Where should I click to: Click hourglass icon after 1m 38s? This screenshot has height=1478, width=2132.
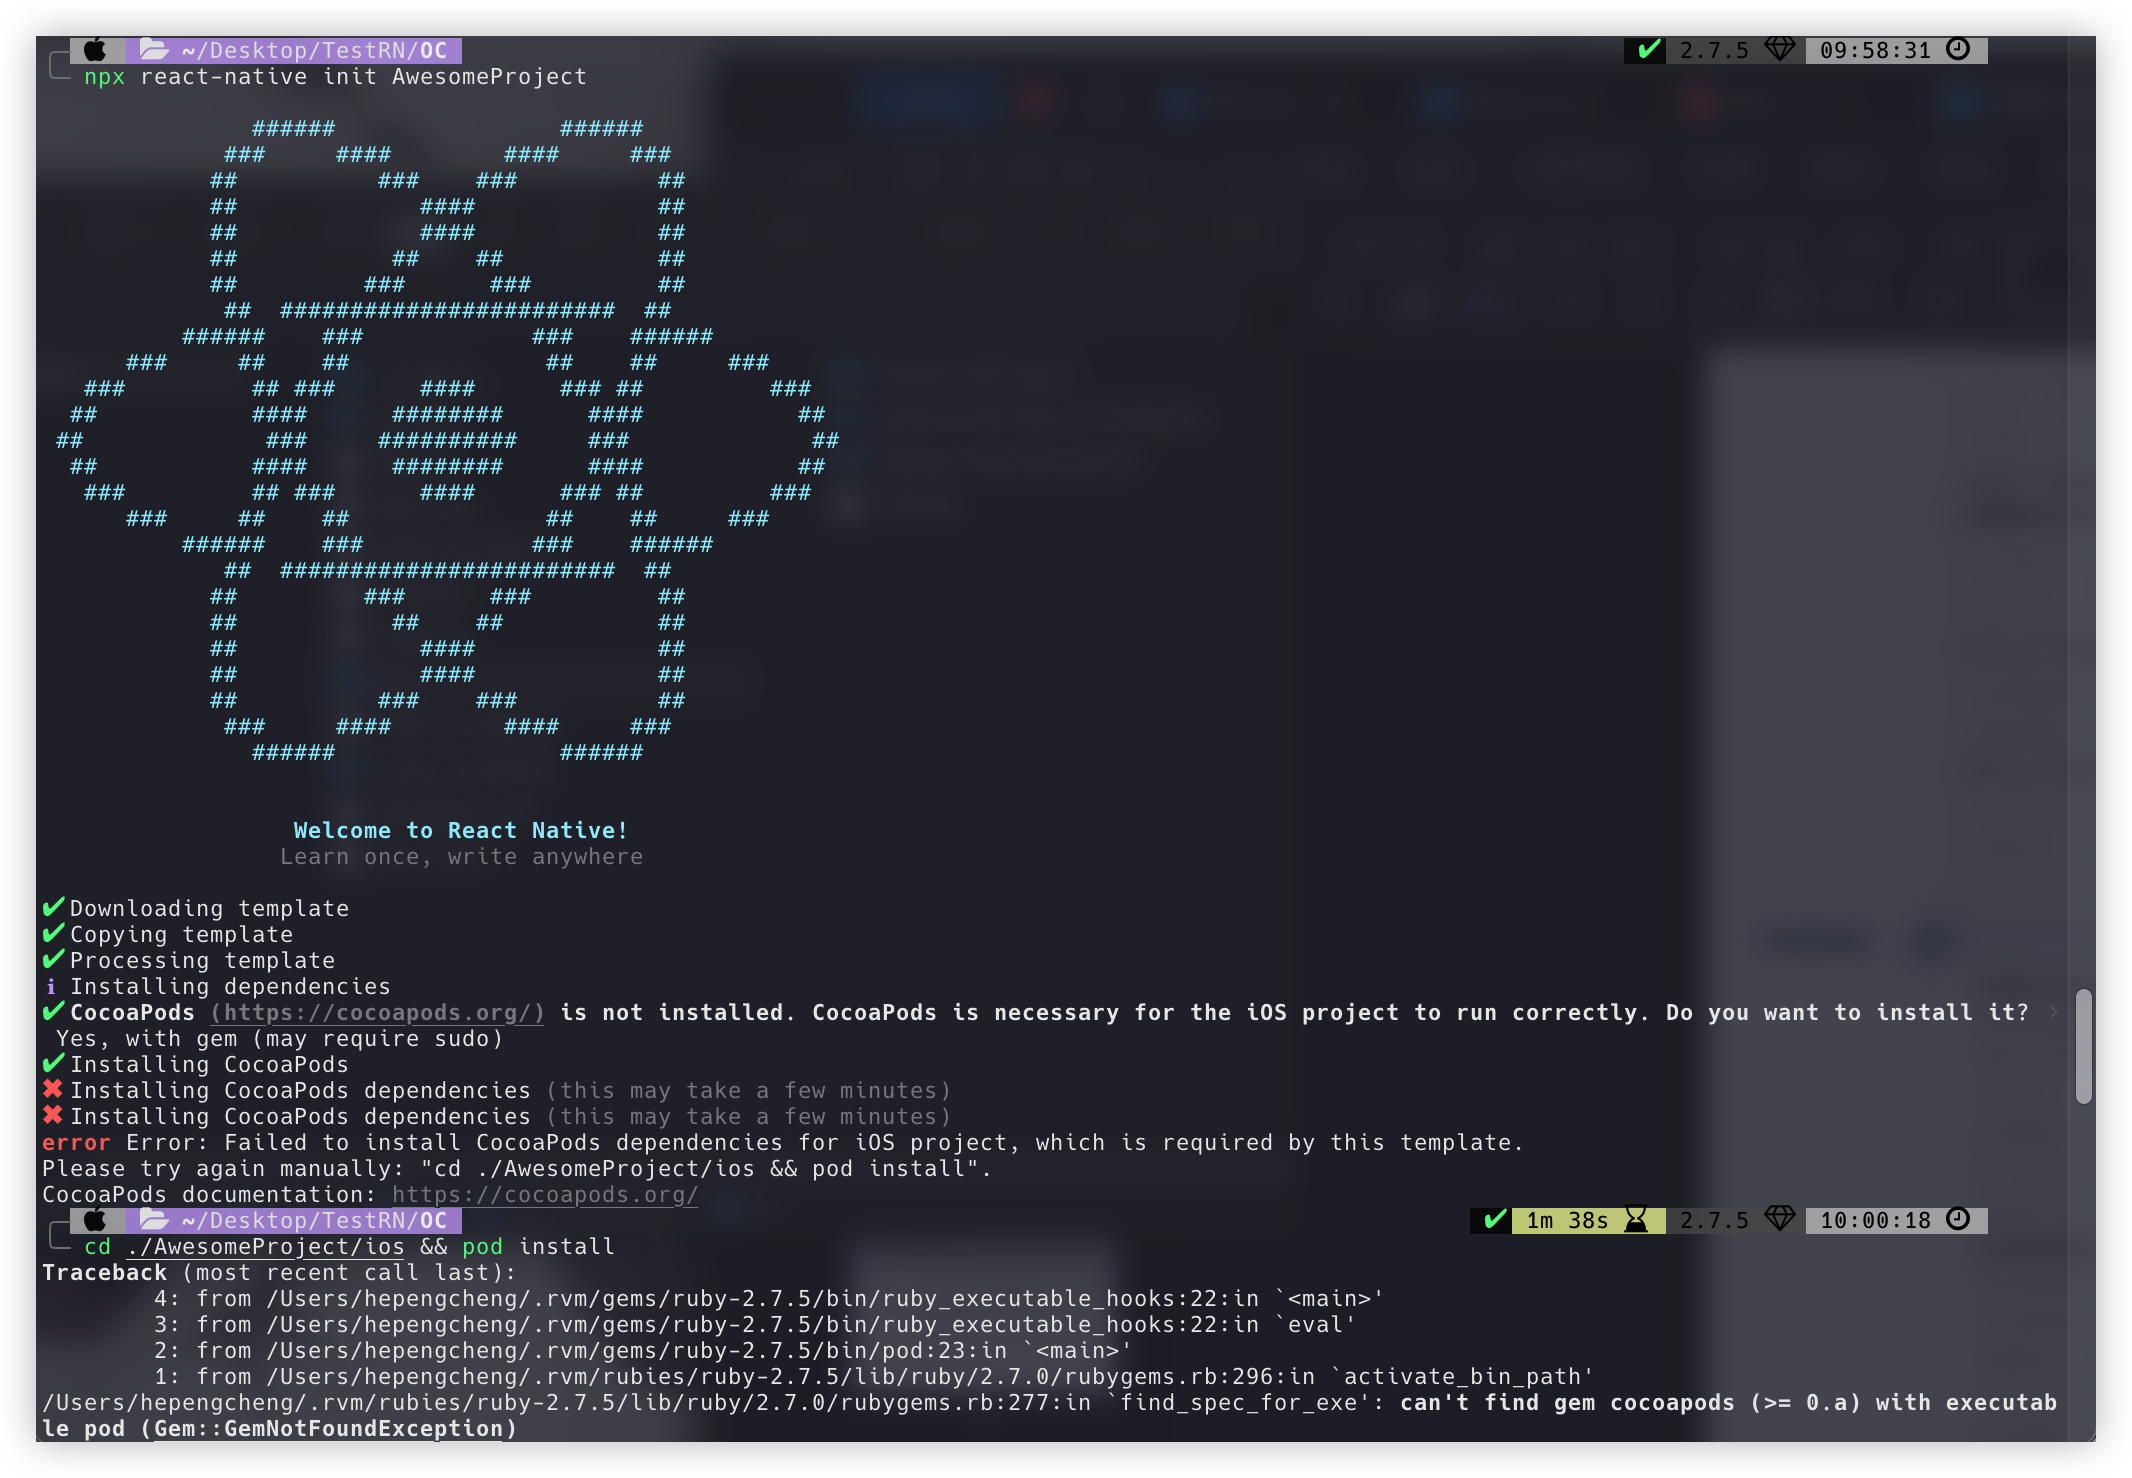tap(1636, 1219)
